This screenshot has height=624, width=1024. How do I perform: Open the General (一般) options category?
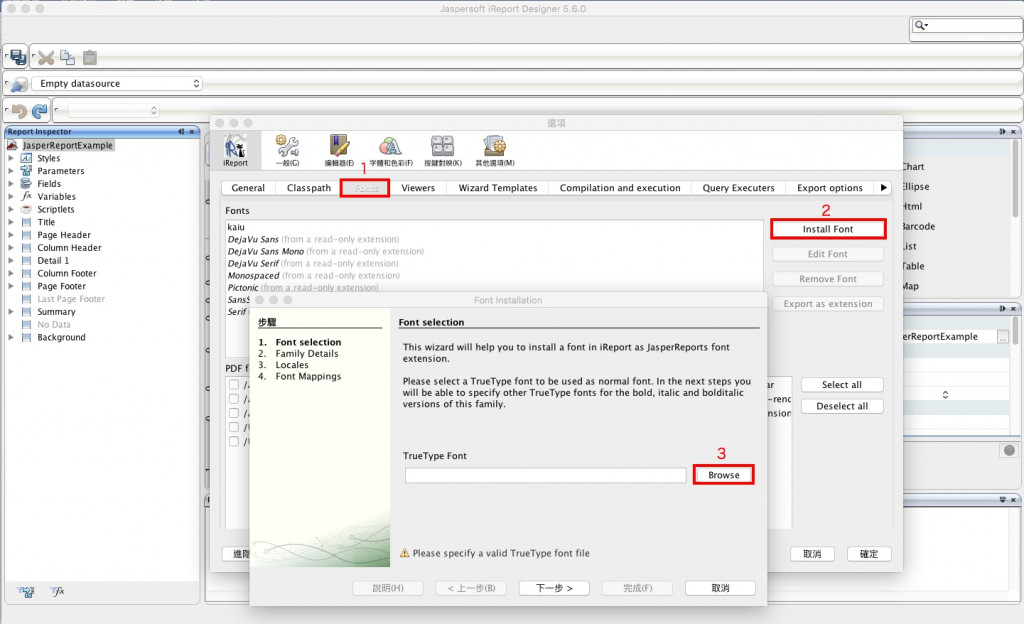coord(287,150)
